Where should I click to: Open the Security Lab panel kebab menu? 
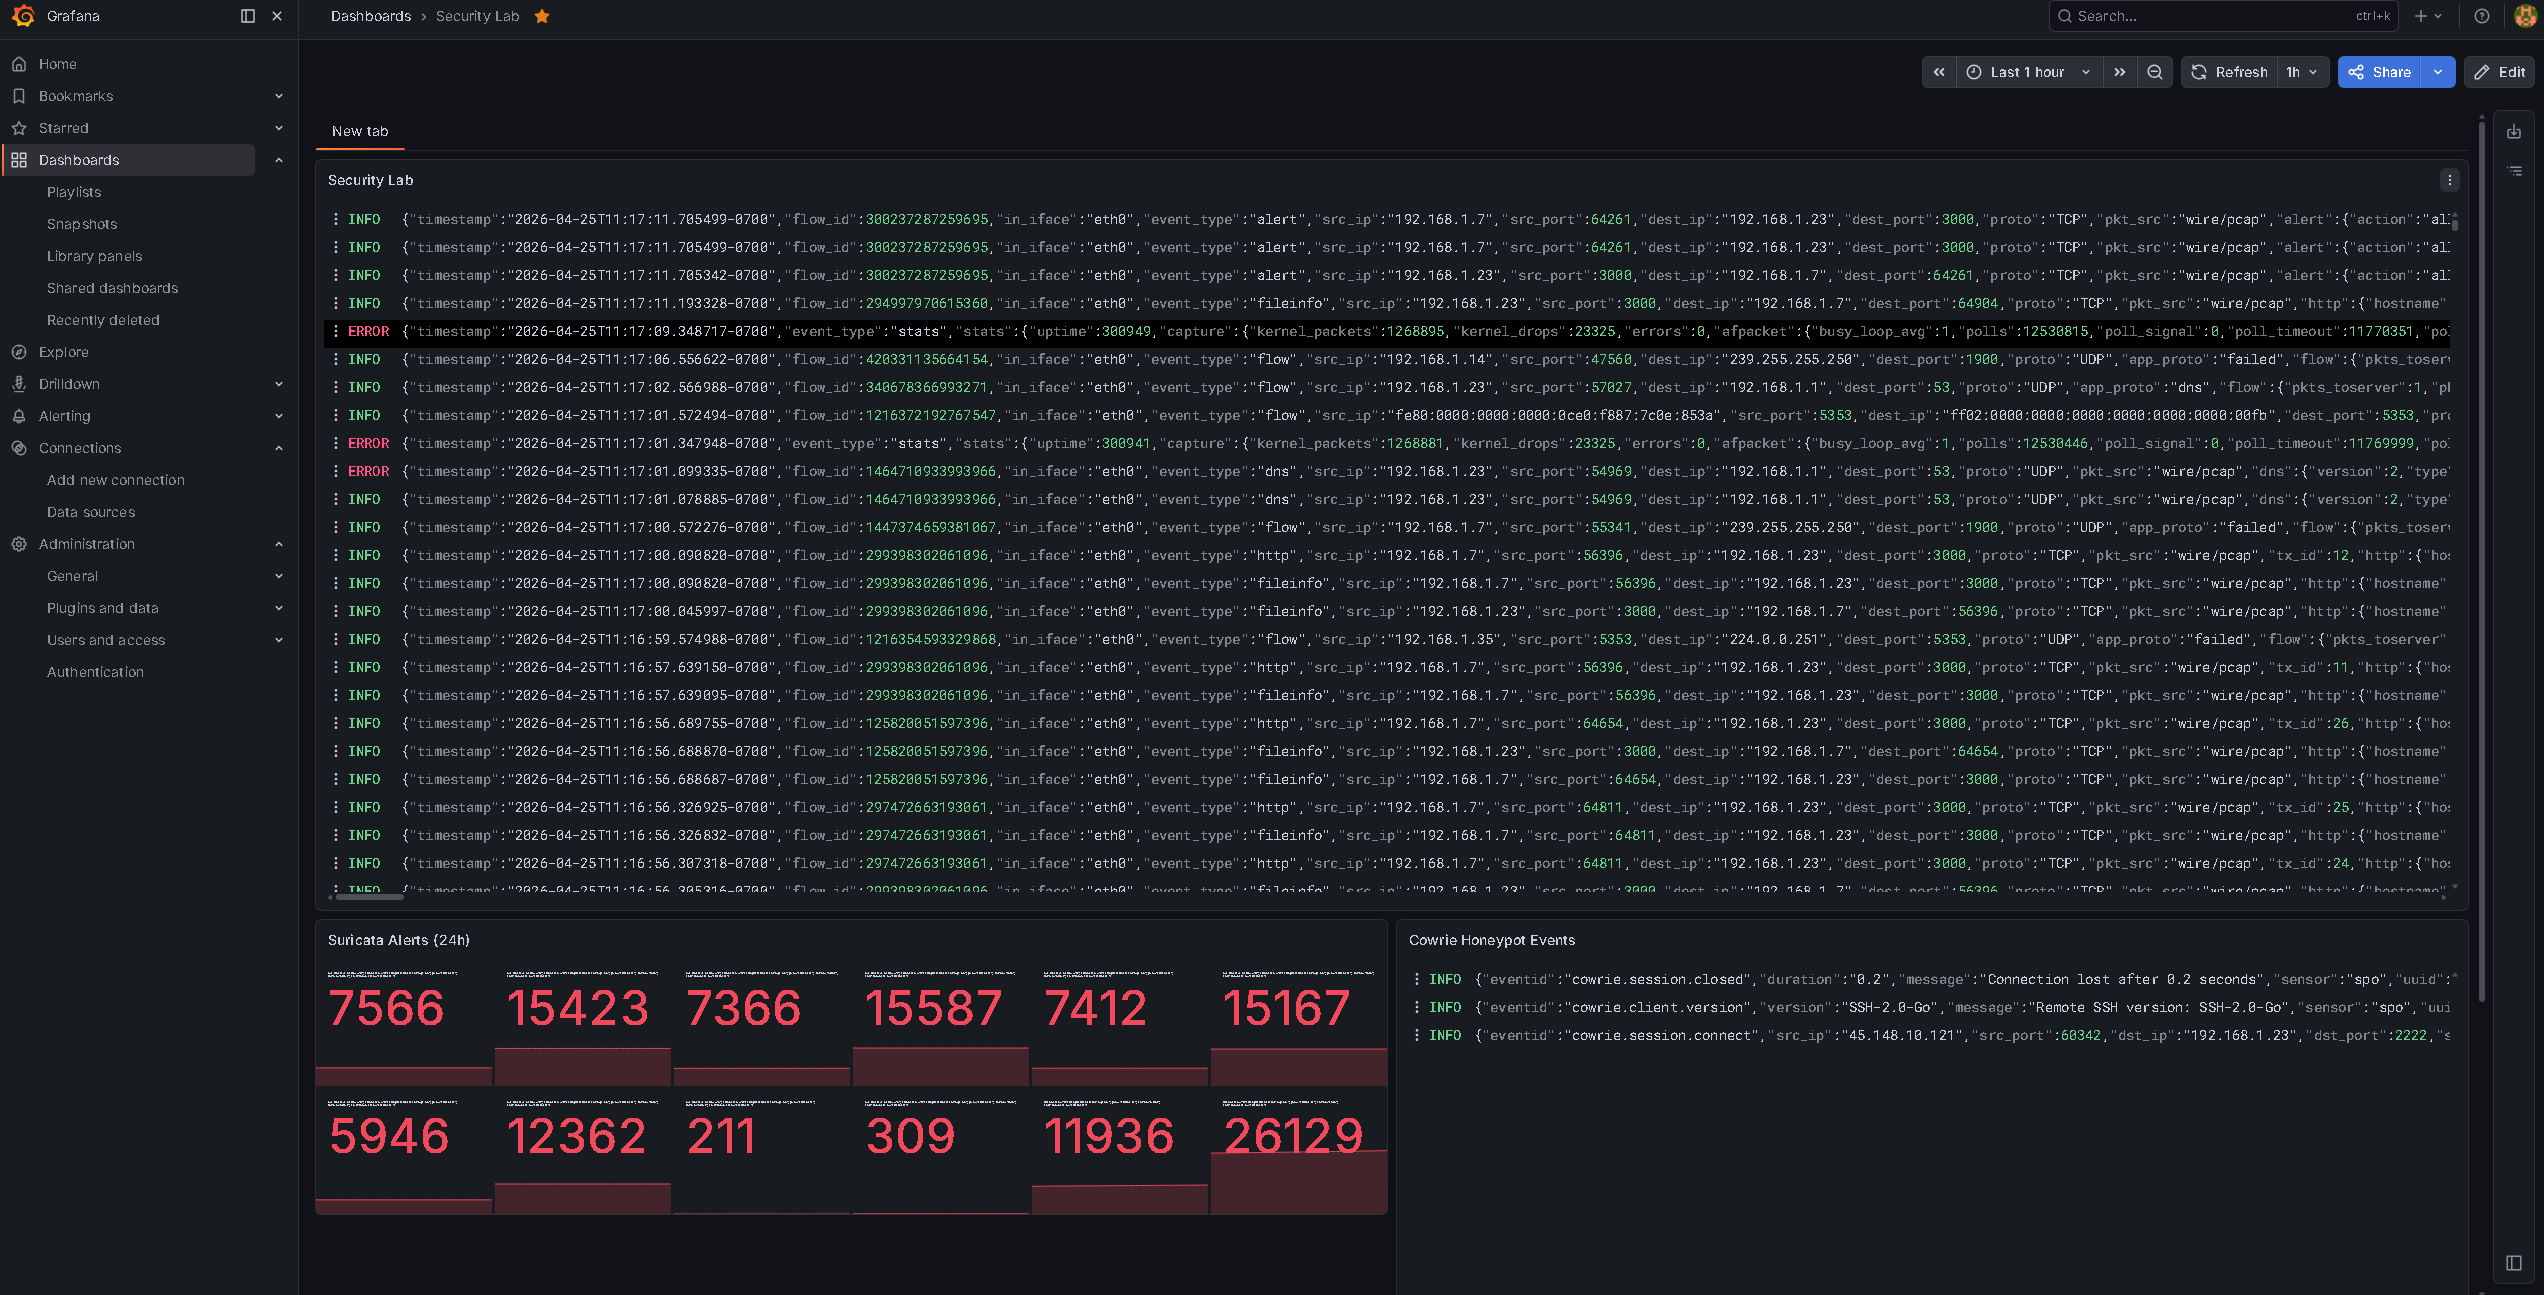pyautogui.click(x=2449, y=180)
